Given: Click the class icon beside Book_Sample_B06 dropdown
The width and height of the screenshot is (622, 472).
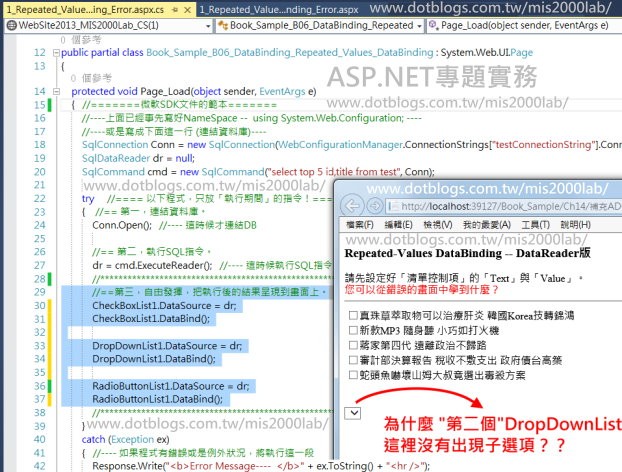Looking at the screenshot, I should tap(223, 26).
